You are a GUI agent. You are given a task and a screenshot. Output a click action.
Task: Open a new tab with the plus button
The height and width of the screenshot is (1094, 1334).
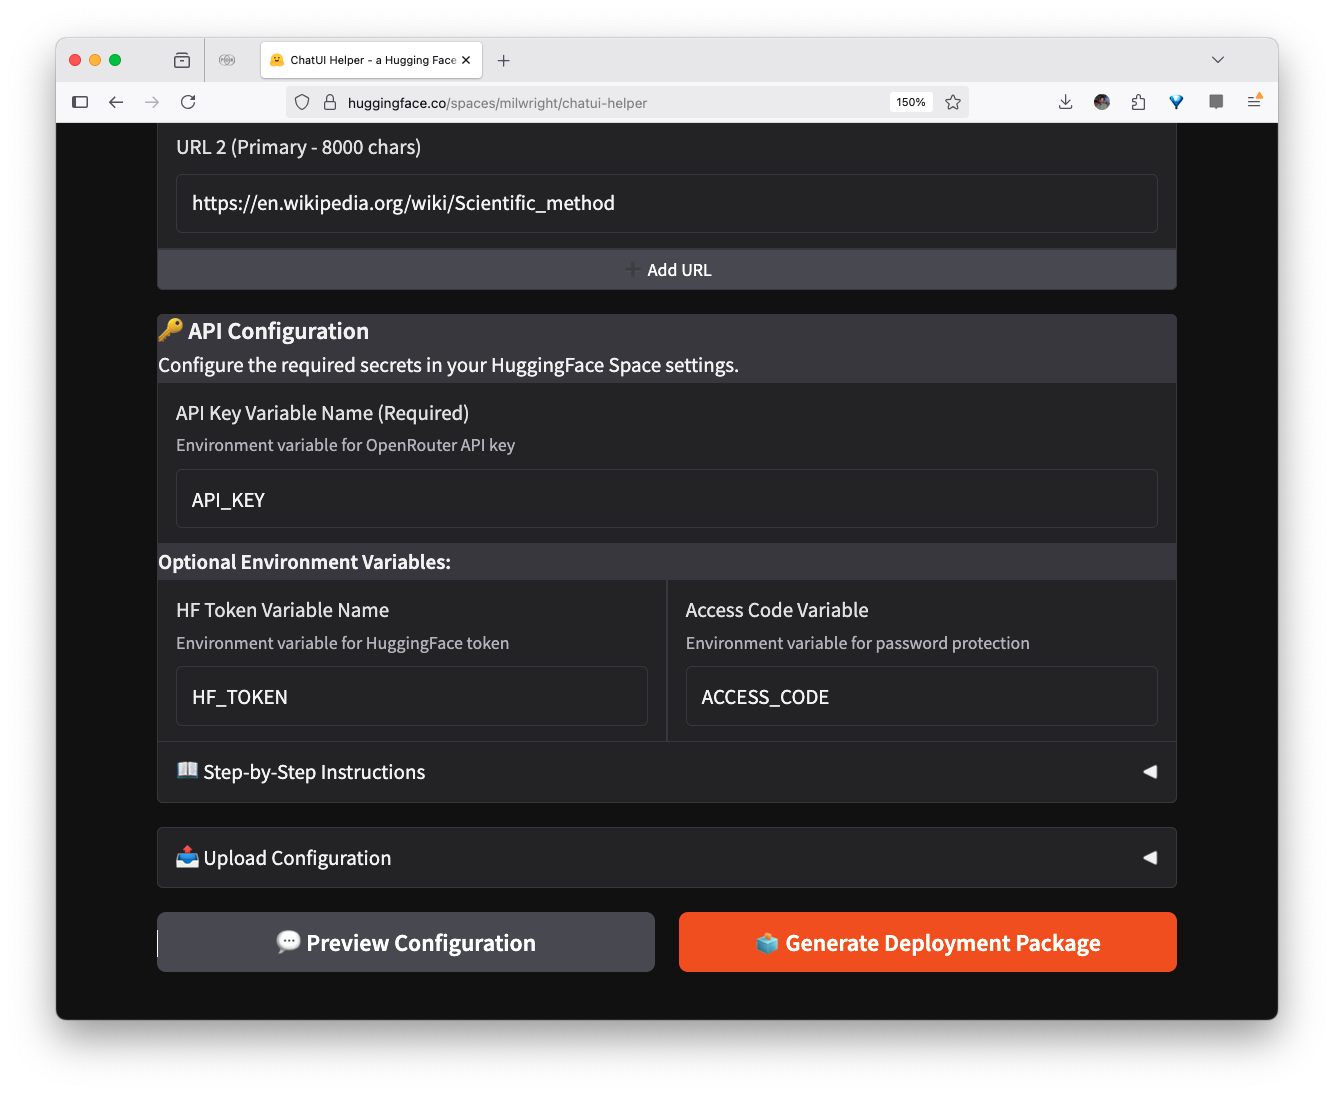(504, 60)
